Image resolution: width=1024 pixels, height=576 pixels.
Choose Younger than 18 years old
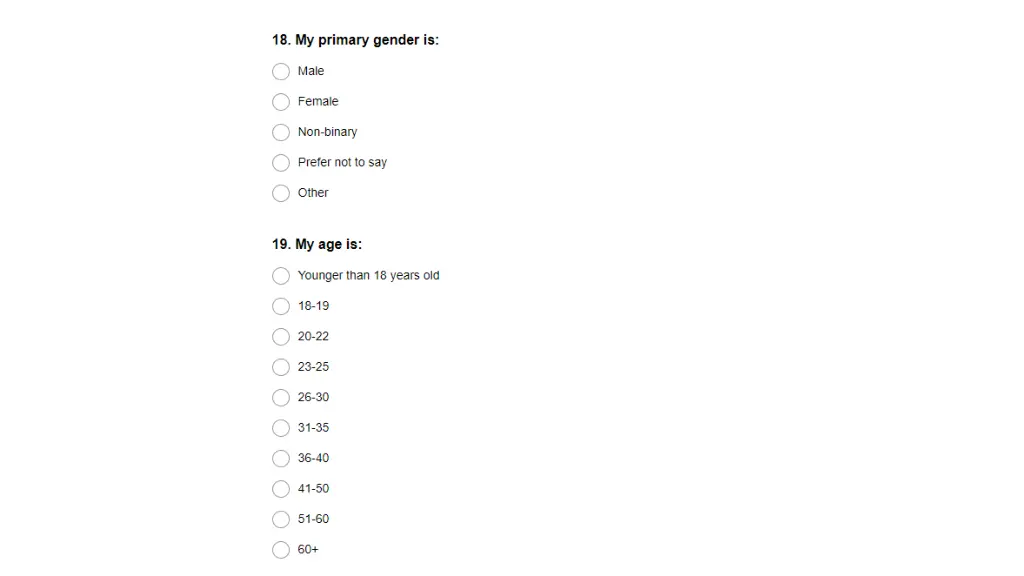click(x=281, y=276)
